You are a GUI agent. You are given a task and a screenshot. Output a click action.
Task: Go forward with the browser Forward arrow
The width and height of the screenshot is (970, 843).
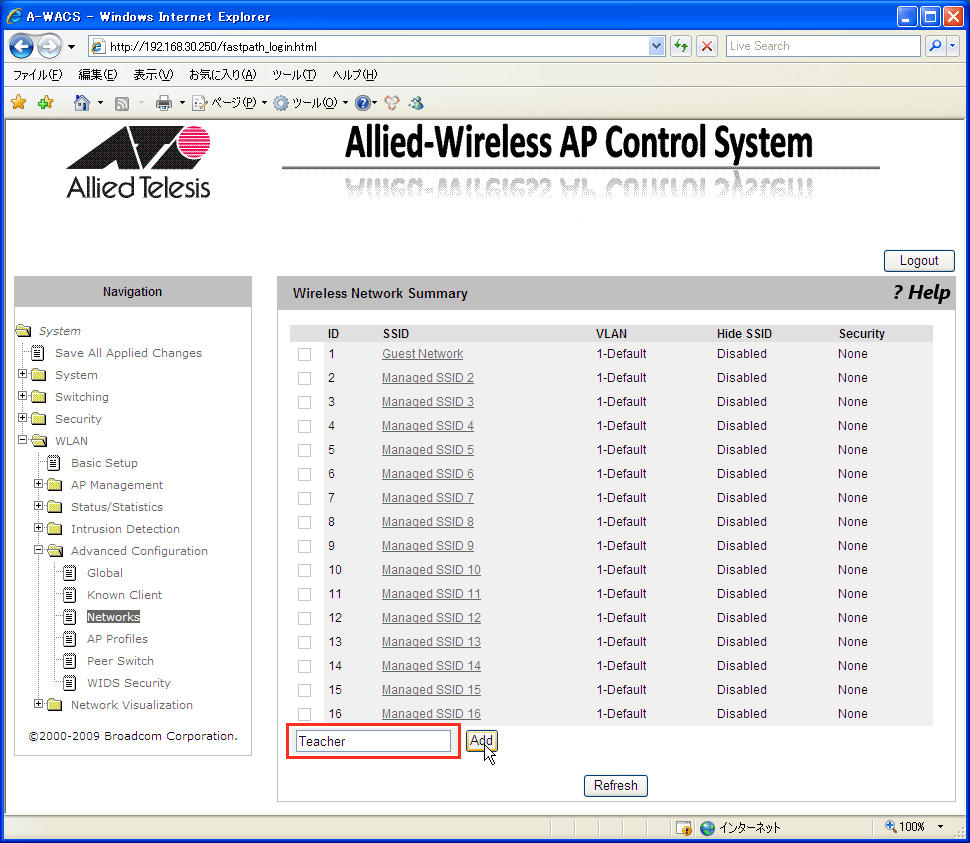tap(49, 46)
